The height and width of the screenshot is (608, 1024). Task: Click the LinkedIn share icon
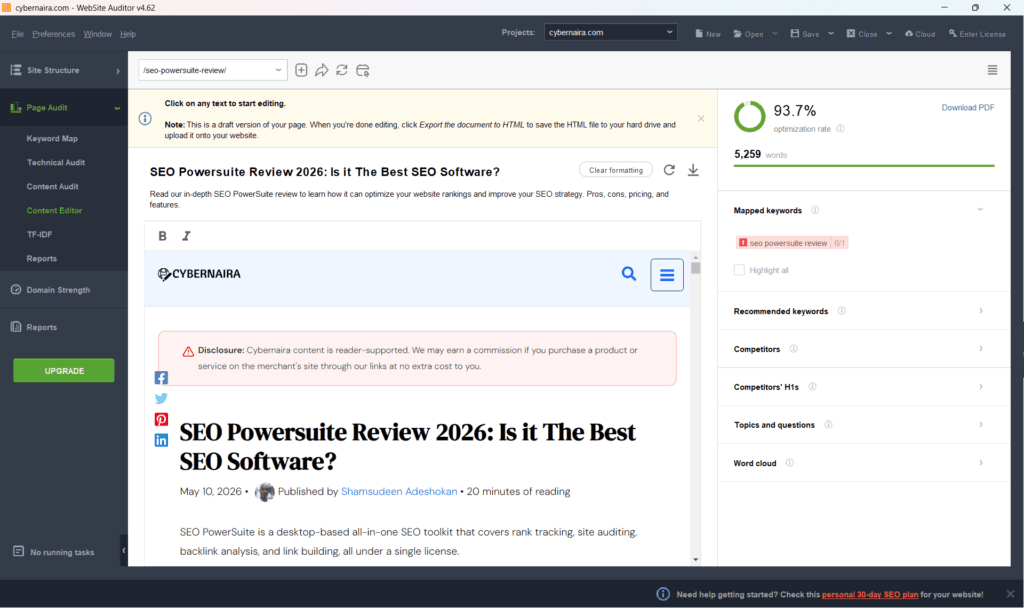point(161,440)
